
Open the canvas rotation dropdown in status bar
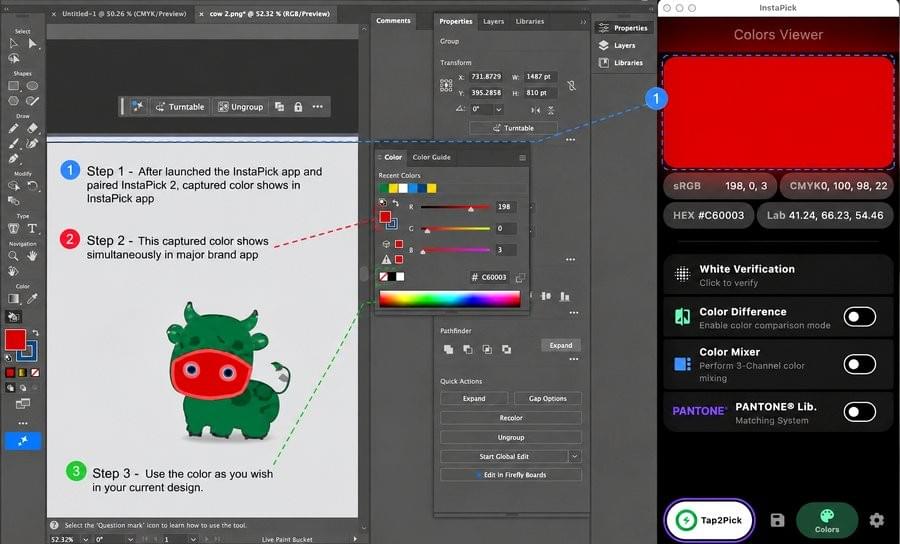point(131,539)
